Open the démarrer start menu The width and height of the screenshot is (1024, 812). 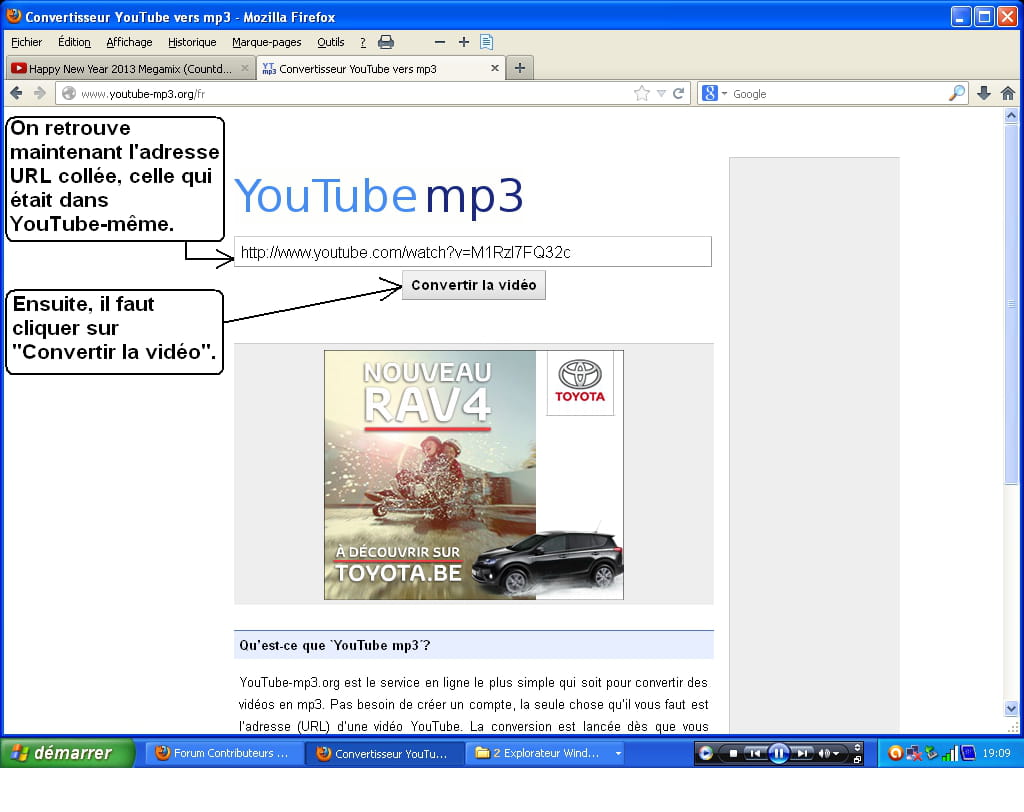click(x=67, y=753)
